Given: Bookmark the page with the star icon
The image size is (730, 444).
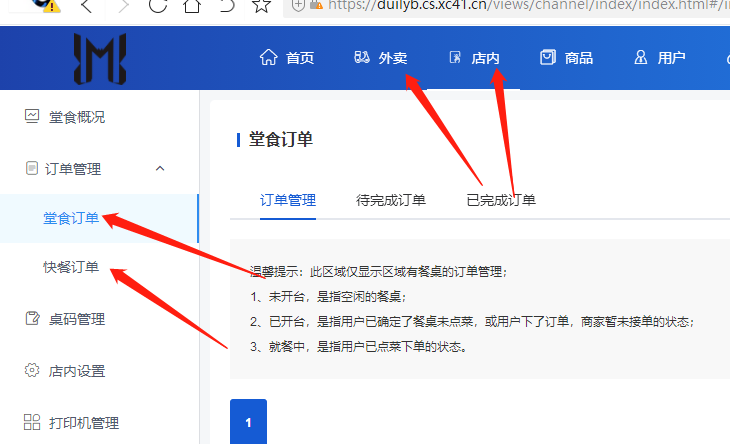Looking at the screenshot, I should point(261,6).
